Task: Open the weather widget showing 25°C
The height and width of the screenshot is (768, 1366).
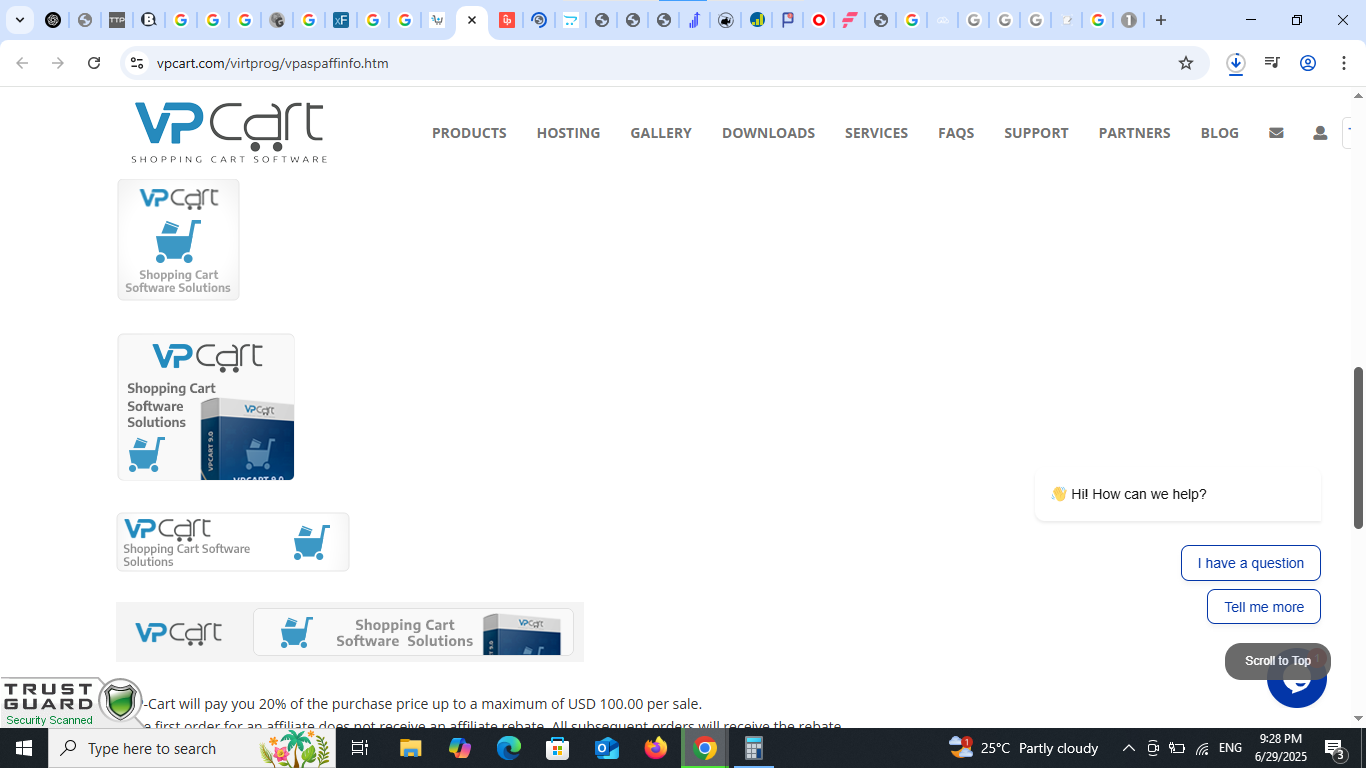Action: 1023,748
